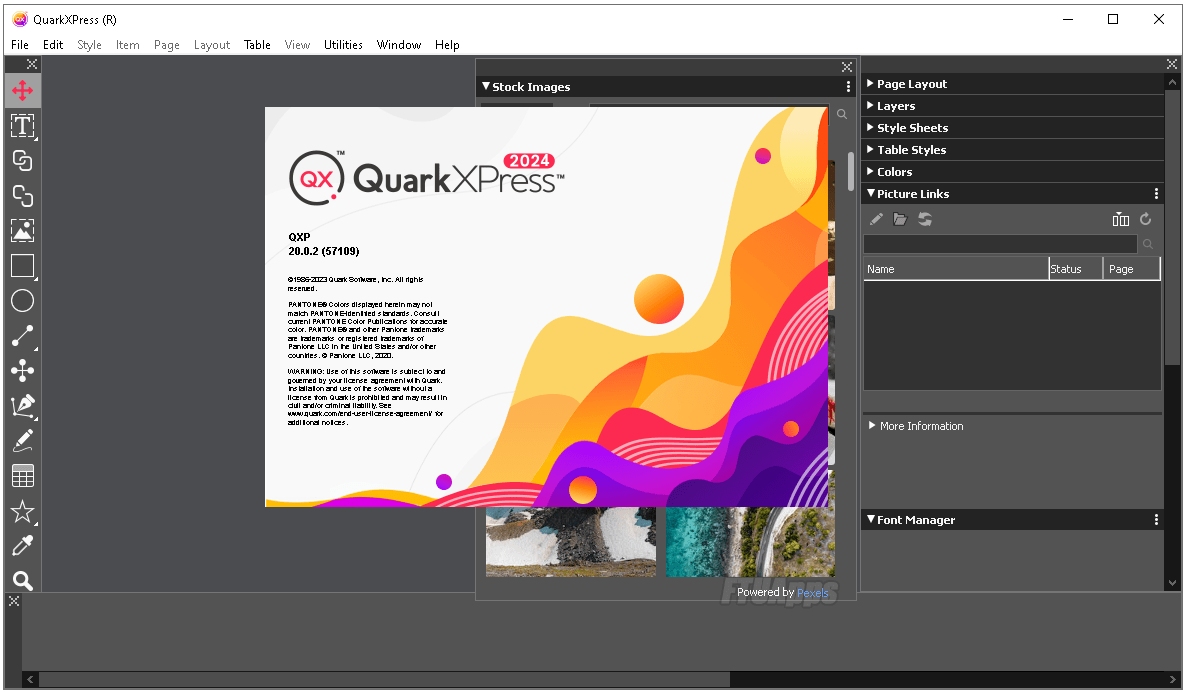1184x692 pixels.
Task: Click the open folder icon in Picture Links
Action: click(900, 219)
